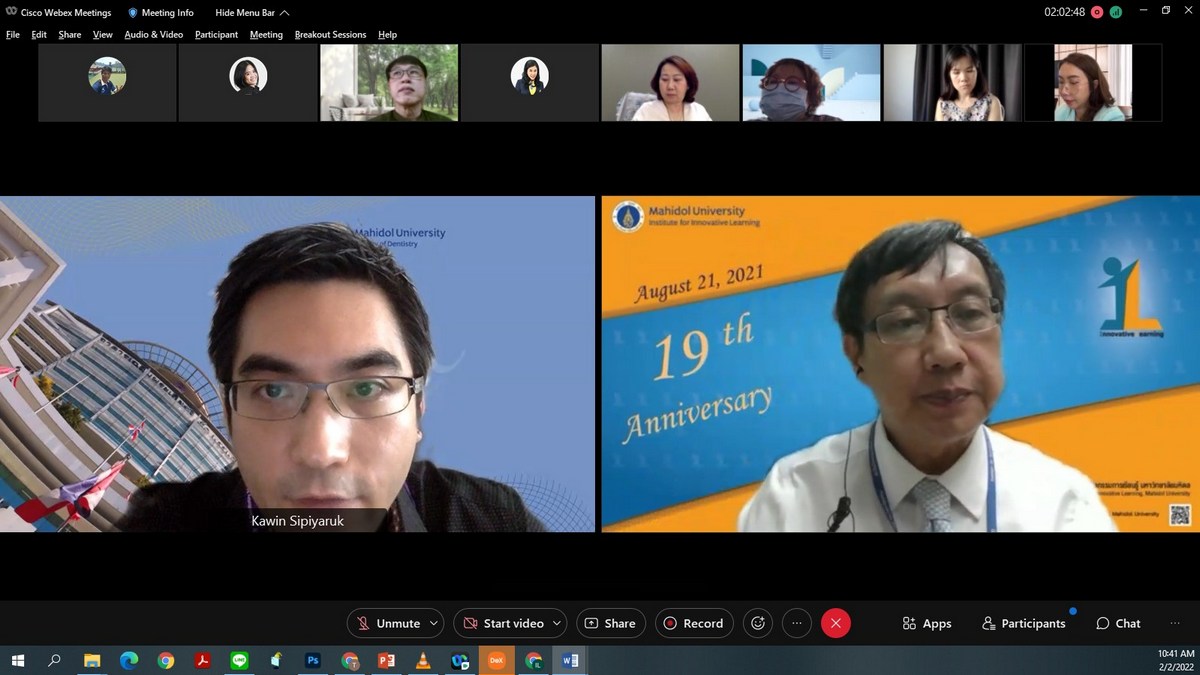
Task: Check the green network quality indicator
Action: [x=1115, y=12]
